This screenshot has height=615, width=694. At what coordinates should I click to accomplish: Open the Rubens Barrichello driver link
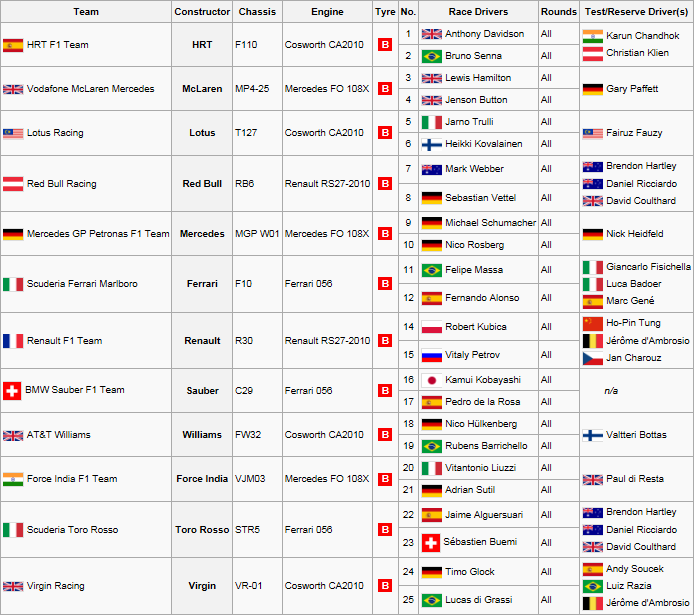click(486, 446)
